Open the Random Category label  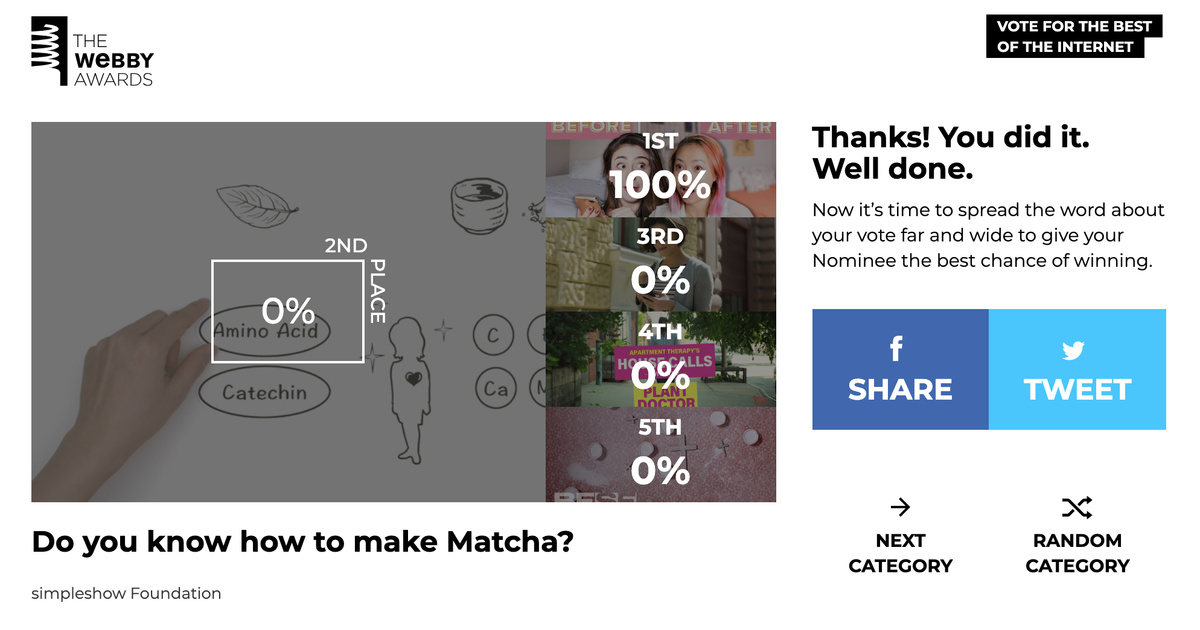[1077, 553]
